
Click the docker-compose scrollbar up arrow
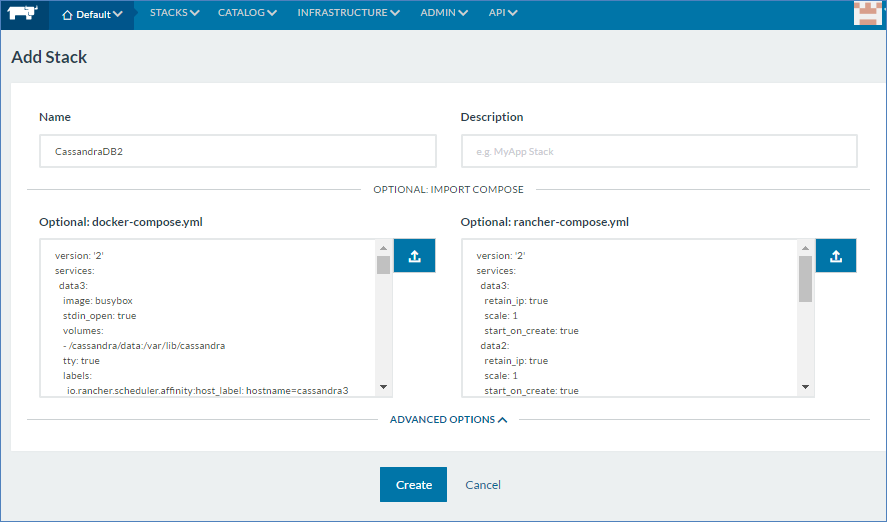point(383,248)
